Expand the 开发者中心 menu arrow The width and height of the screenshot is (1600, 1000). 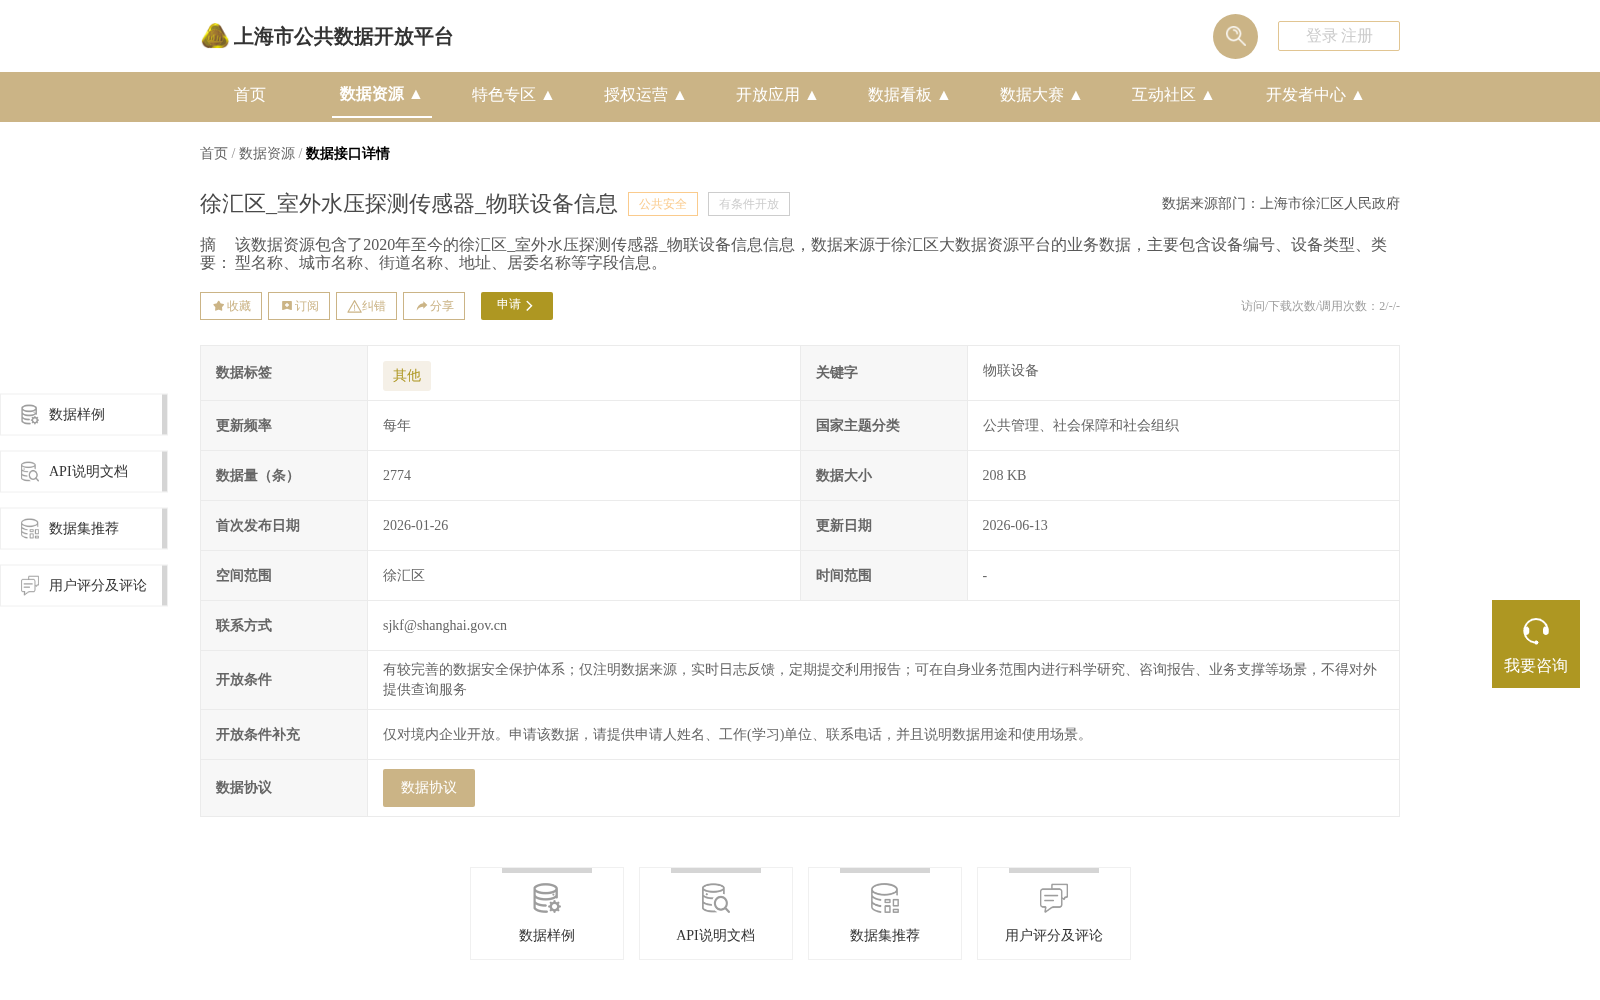tap(1358, 95)
